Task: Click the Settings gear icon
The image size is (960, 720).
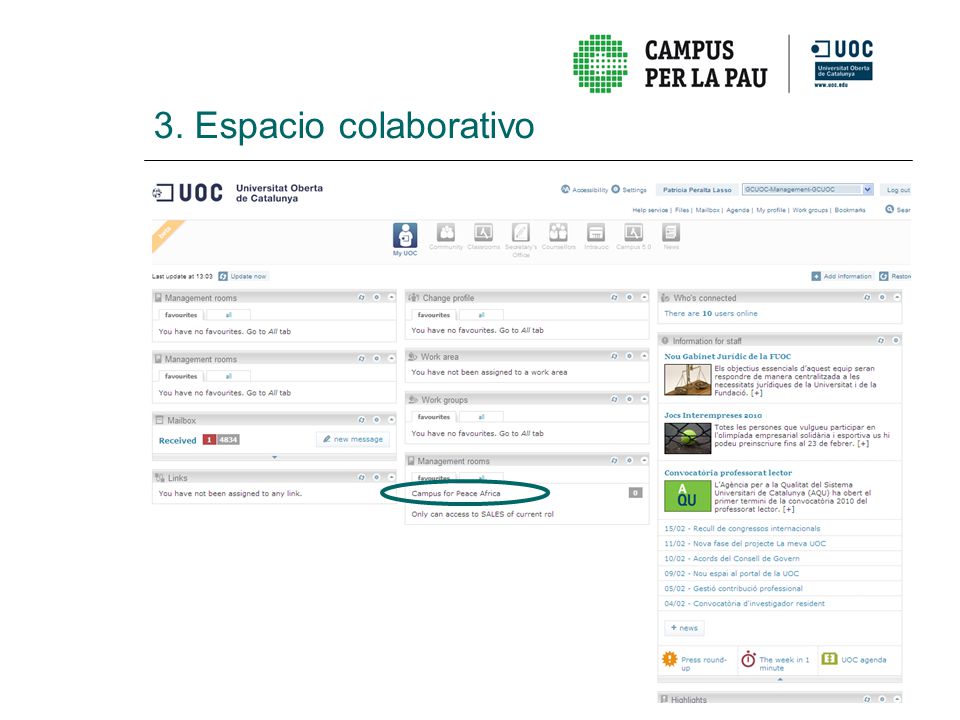Action: pos(616,189)
